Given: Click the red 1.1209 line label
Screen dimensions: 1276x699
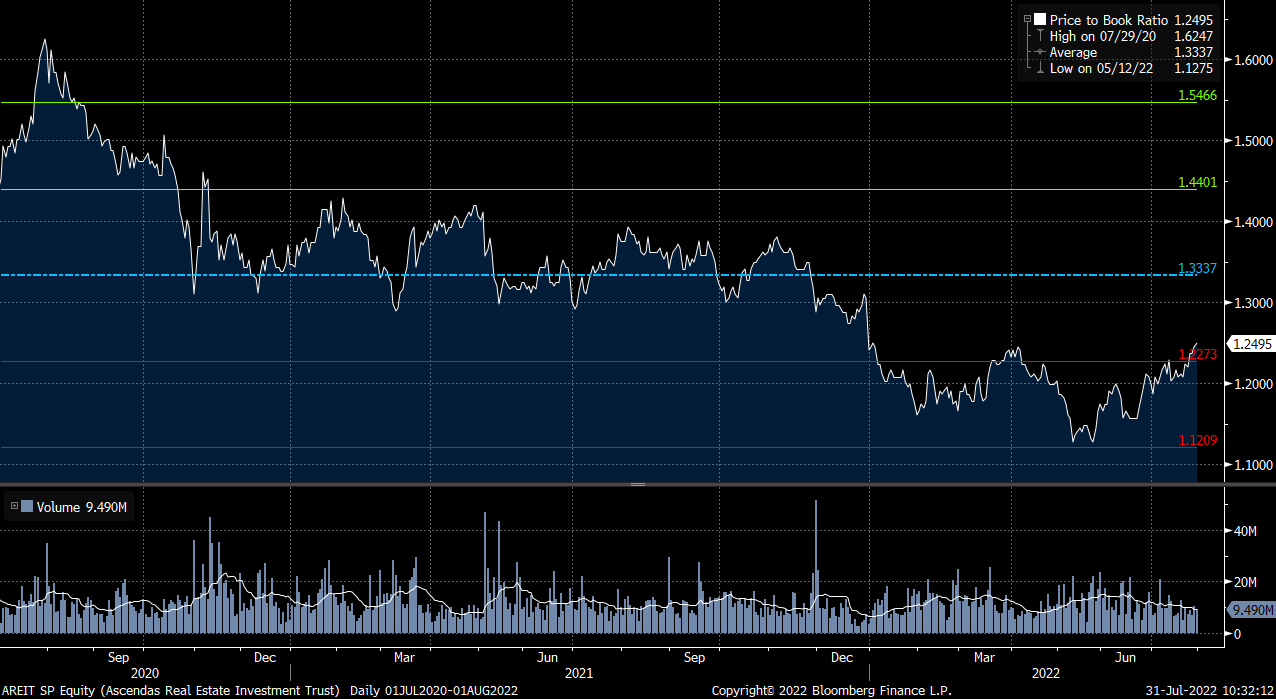Looking at the screenshot, I should (1197, 439).
